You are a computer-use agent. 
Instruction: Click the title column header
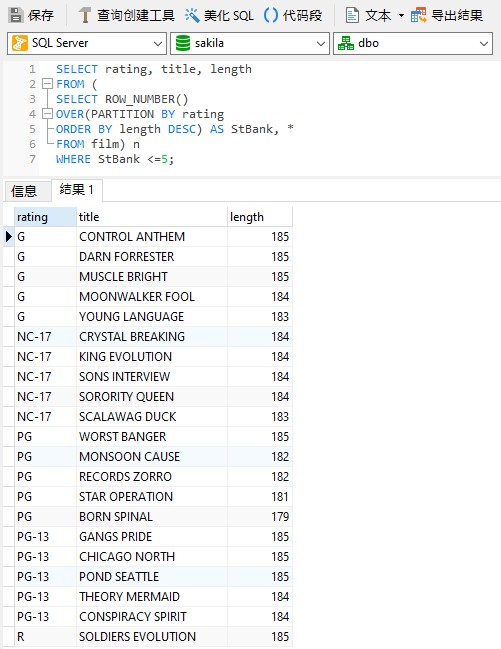click(152, 217)
